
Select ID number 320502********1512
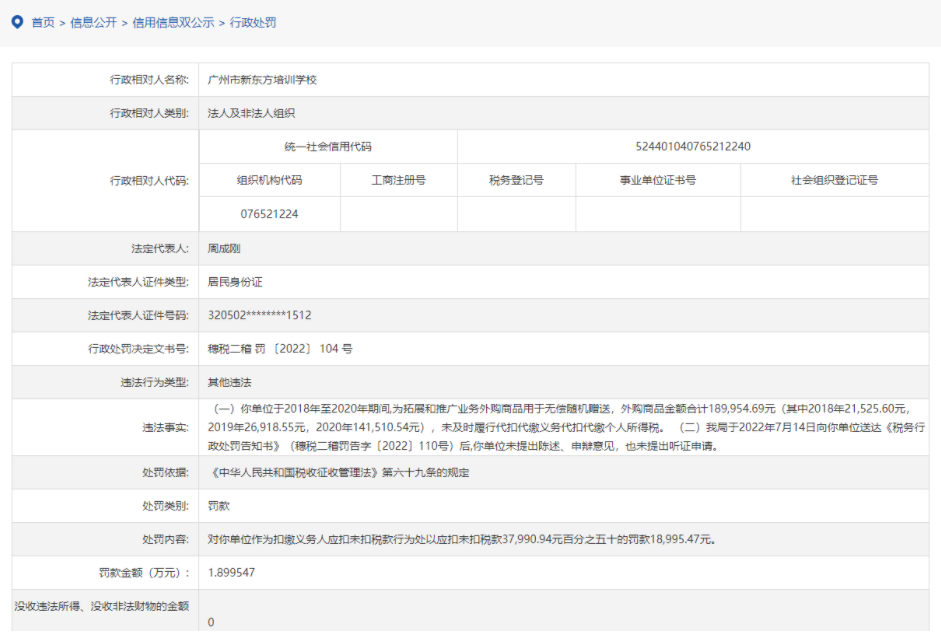tap(260, 315)
